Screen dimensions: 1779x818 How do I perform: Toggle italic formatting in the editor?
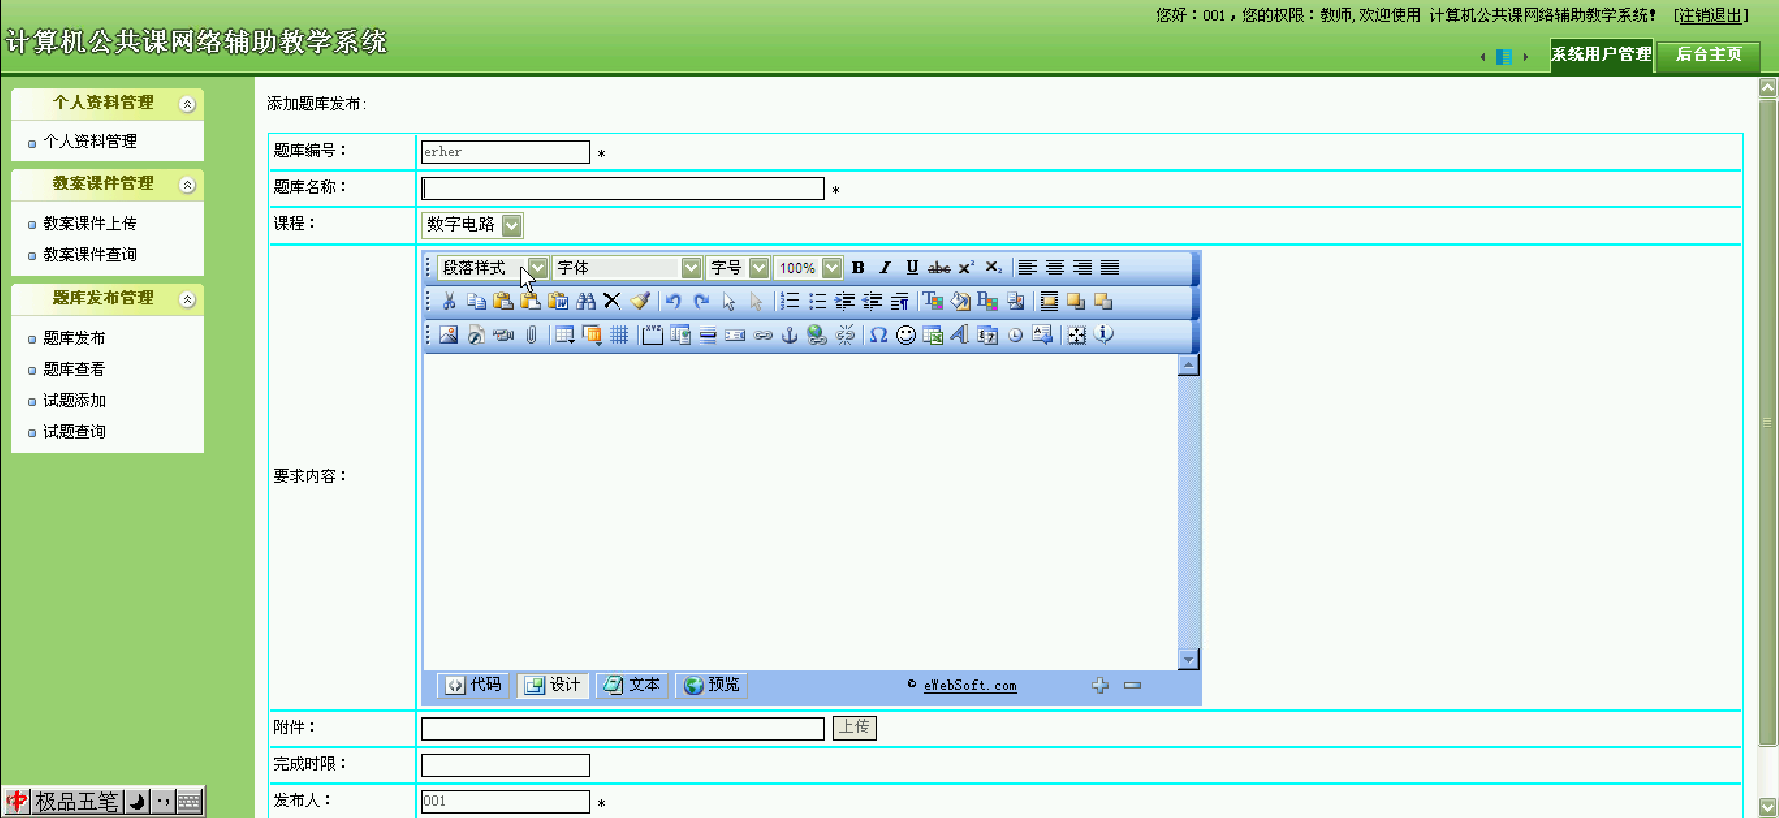coord(885,268)
